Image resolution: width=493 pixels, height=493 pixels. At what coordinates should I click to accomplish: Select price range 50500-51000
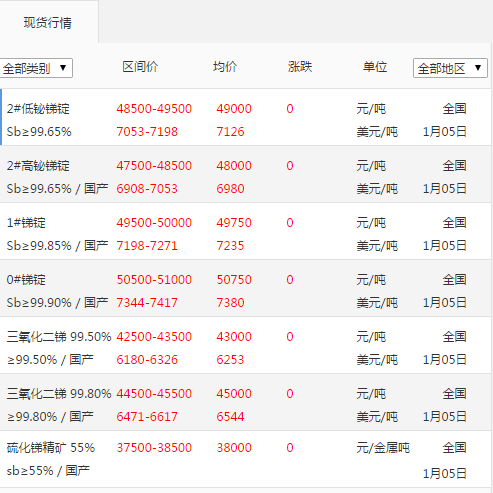click(154, 280)
